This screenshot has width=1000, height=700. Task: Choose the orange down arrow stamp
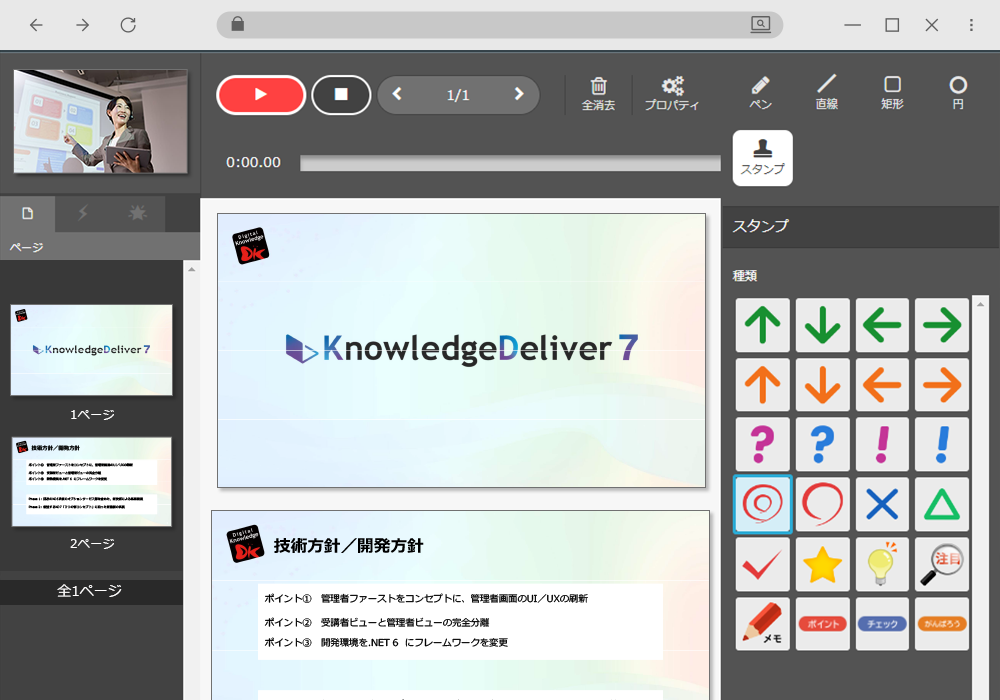click(823, 384)
